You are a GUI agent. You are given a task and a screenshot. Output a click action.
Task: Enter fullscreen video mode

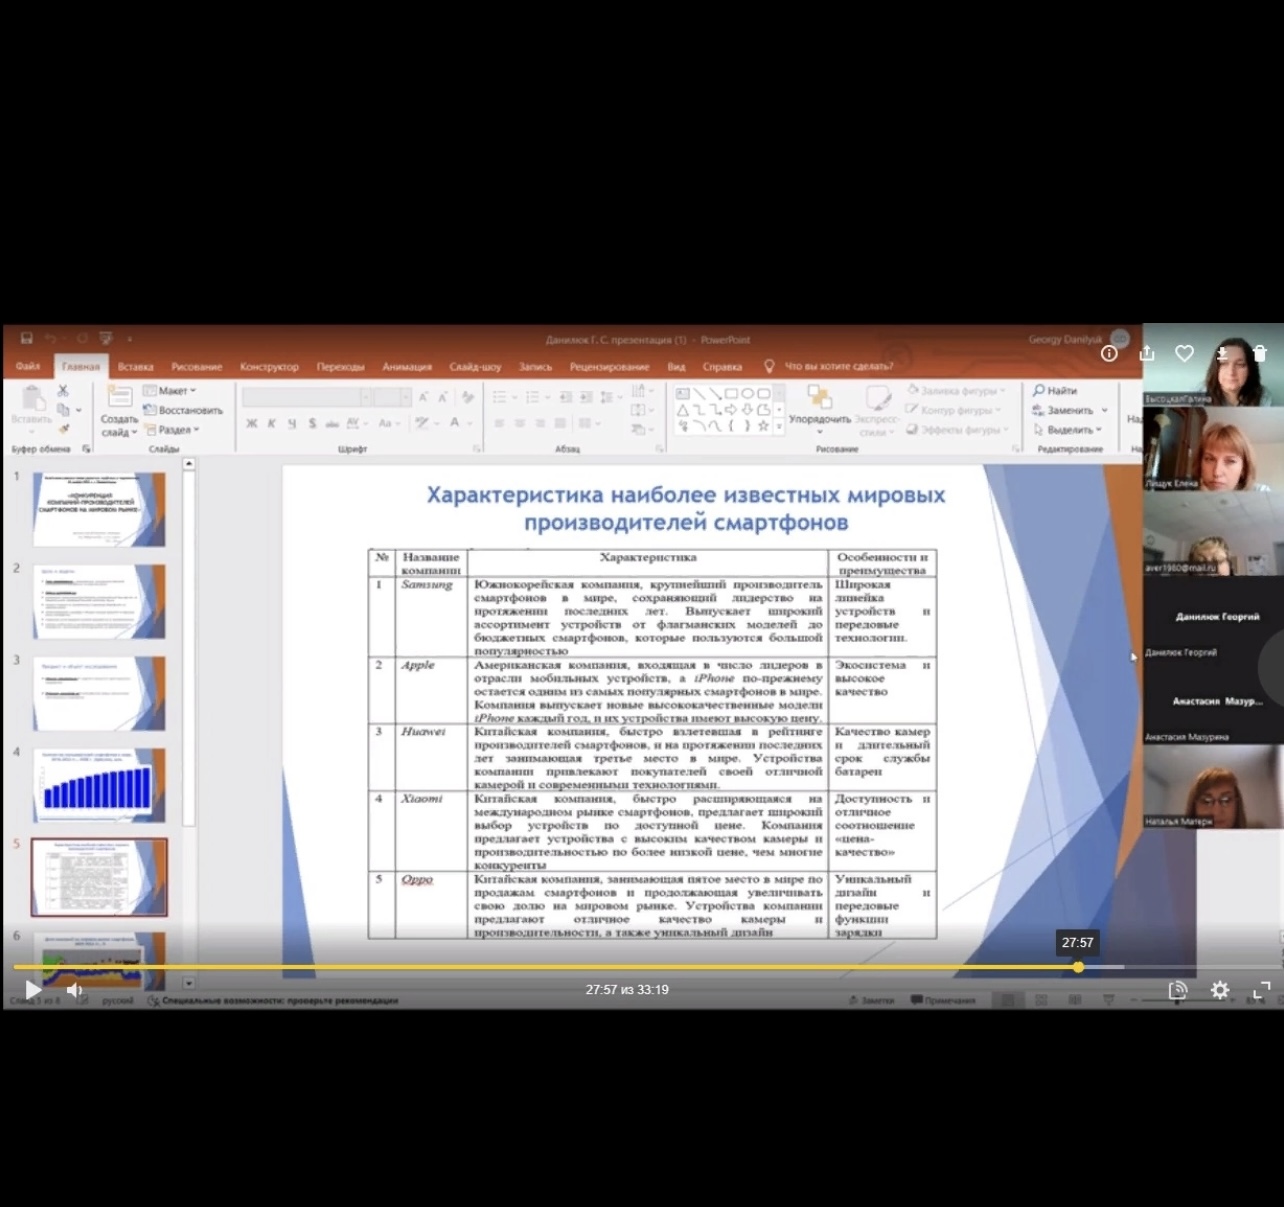tap(1262, 990)
